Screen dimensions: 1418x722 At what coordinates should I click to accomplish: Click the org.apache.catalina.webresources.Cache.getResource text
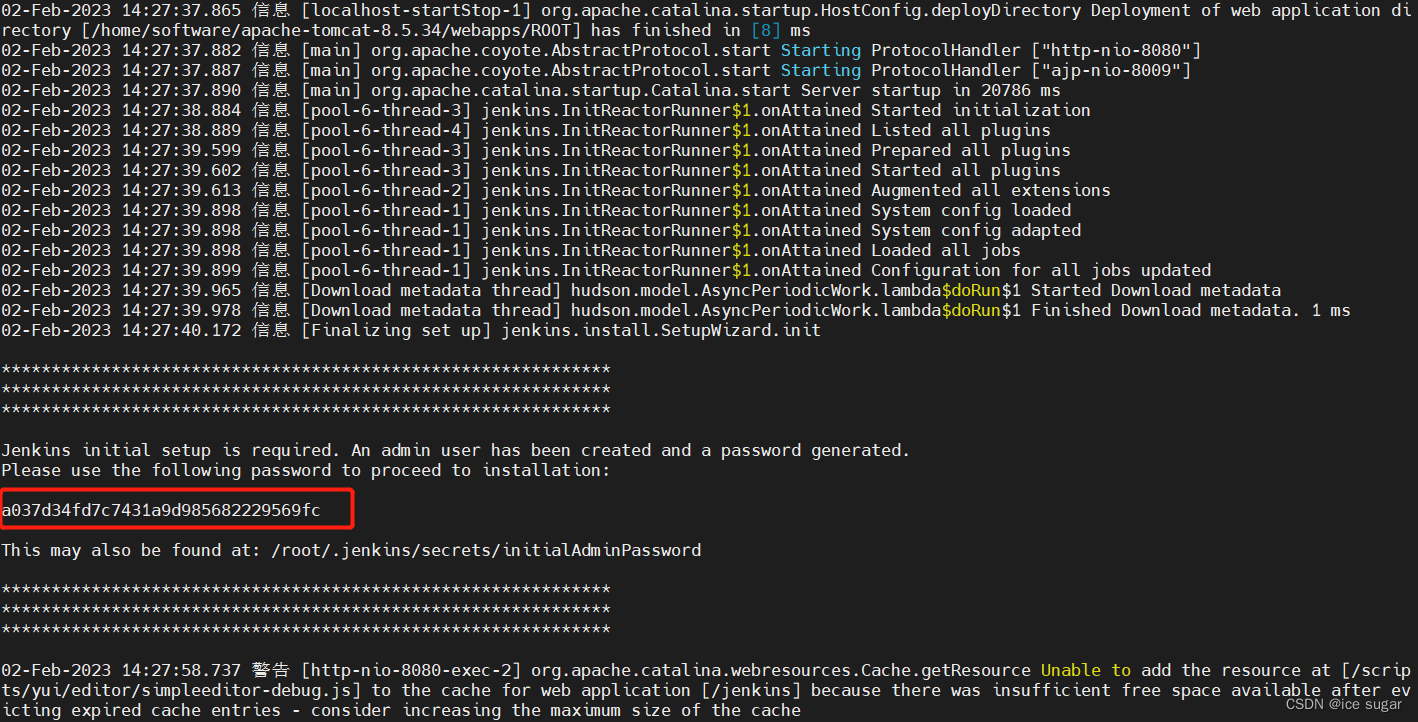[x=781, y=670]
